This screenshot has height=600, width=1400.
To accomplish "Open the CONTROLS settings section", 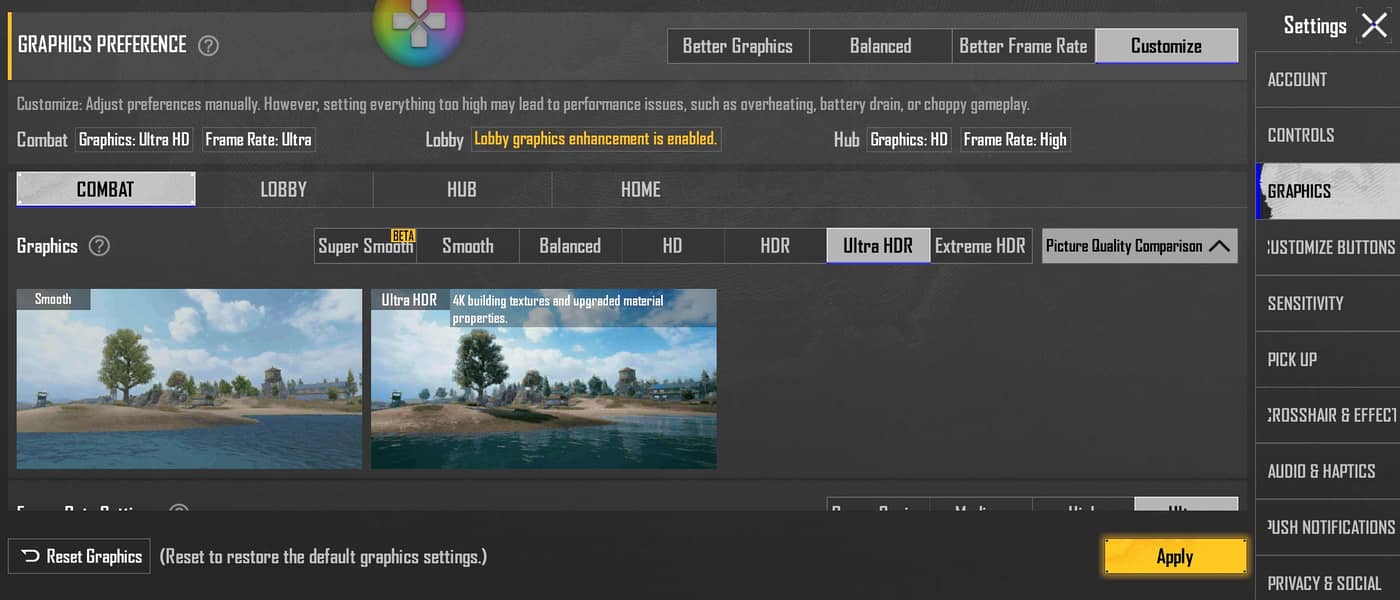I will click(1327, 135).
